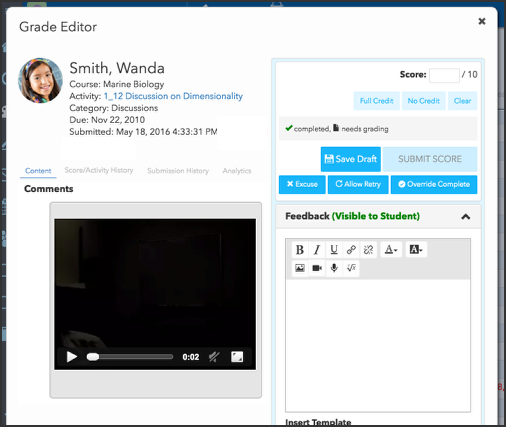
Task: Toggle fullscreen on the video player
Action: point(237,357)
